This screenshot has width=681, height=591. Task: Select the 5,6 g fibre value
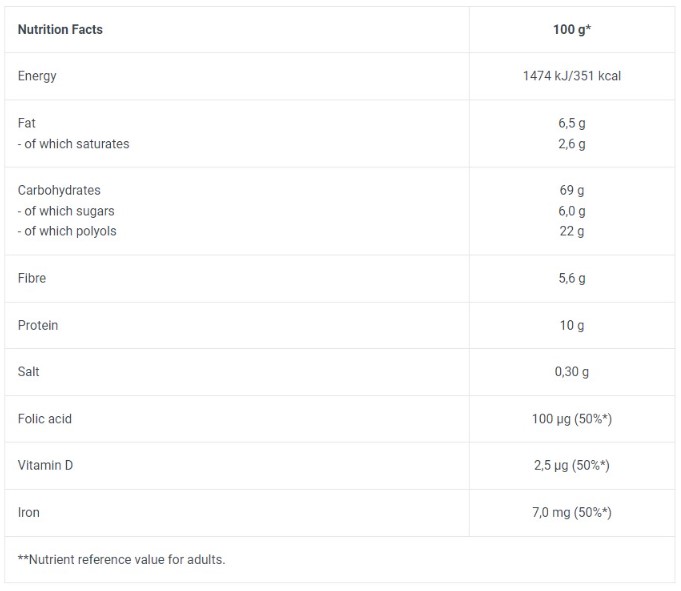tap(571, 278)
